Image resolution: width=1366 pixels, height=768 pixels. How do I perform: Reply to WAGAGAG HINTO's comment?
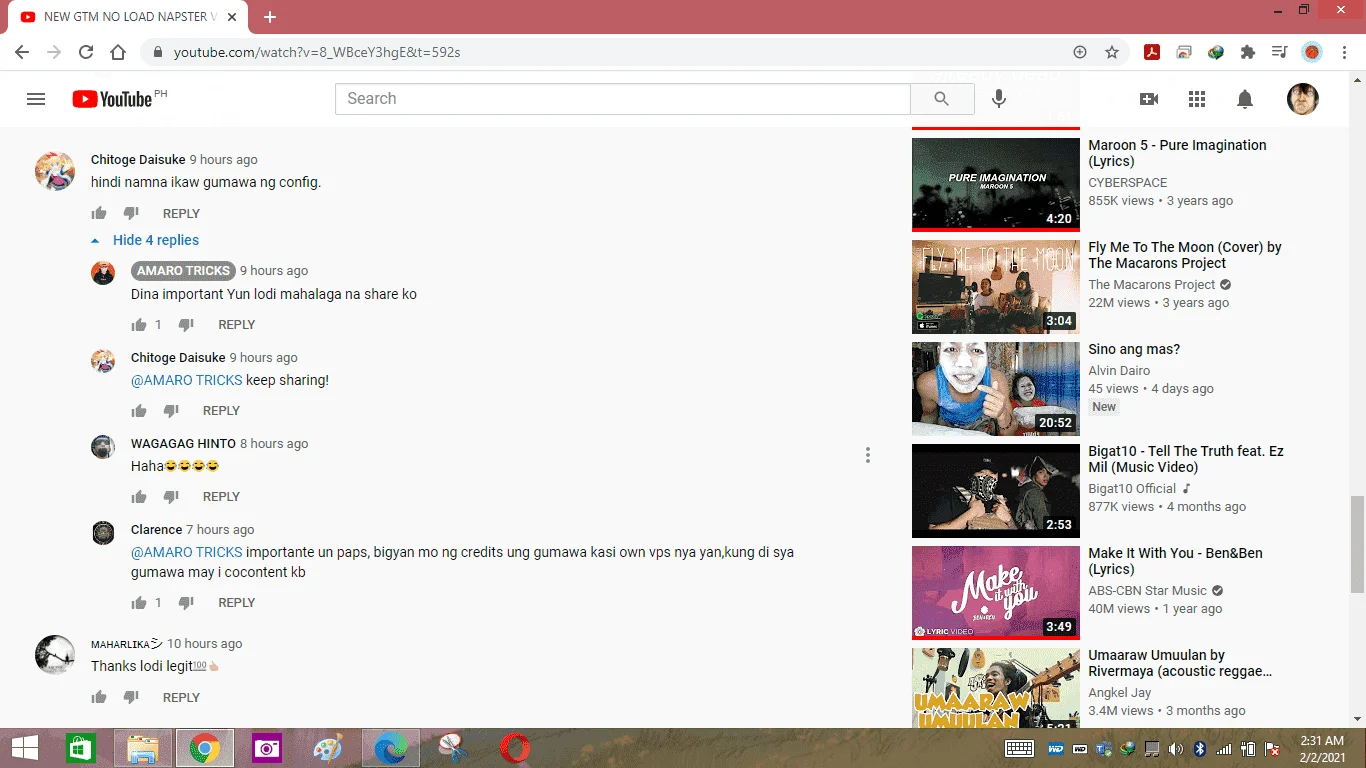(x=221, y=497)
